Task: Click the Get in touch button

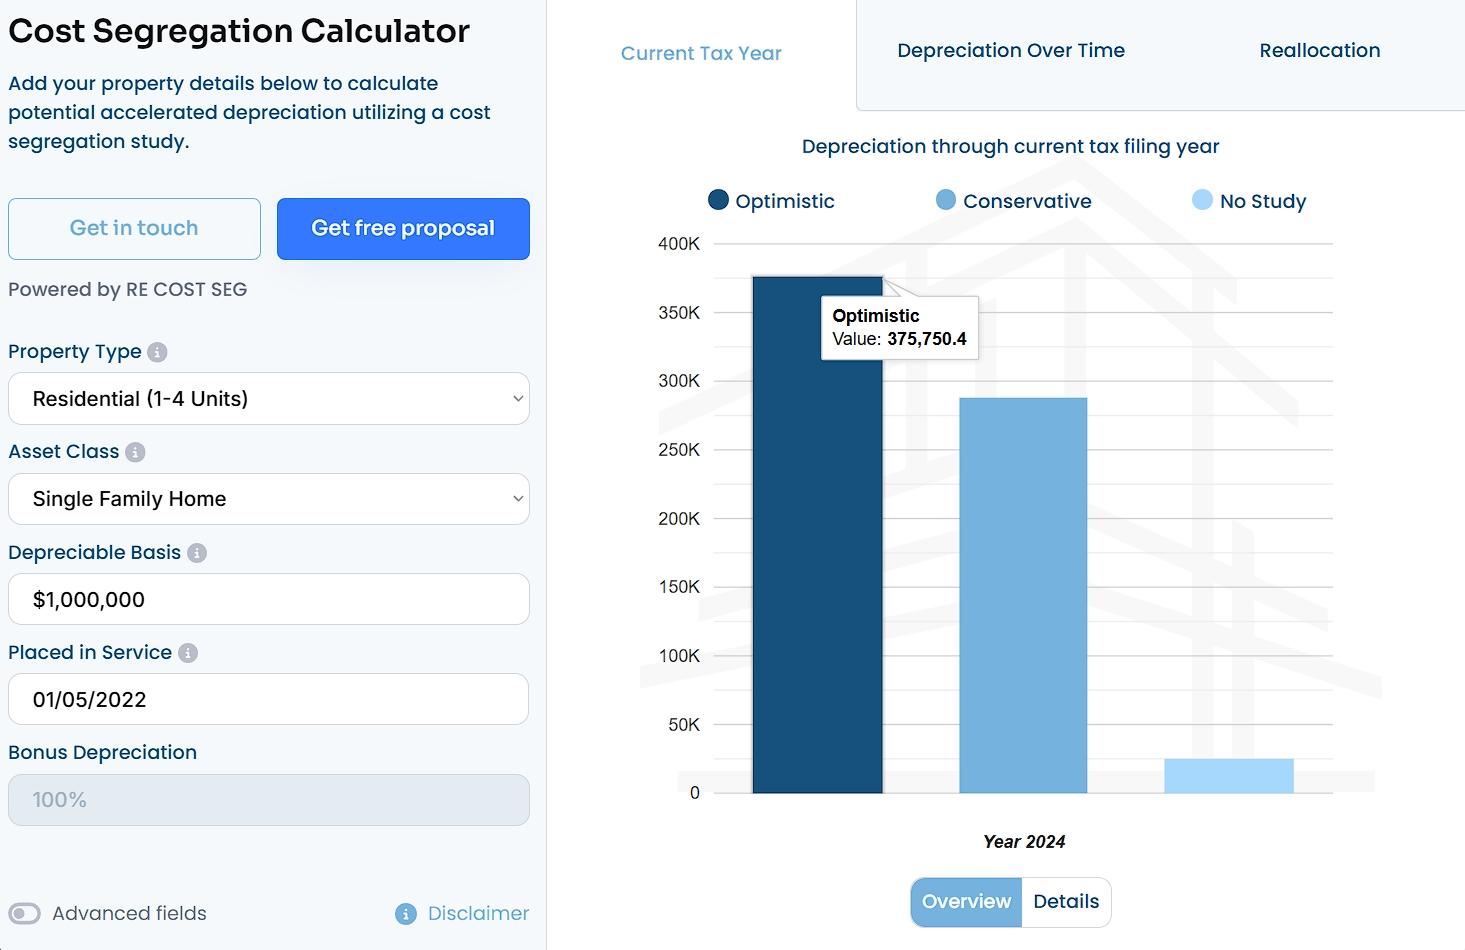Action: pyautogui.click(x=134, y=229)
